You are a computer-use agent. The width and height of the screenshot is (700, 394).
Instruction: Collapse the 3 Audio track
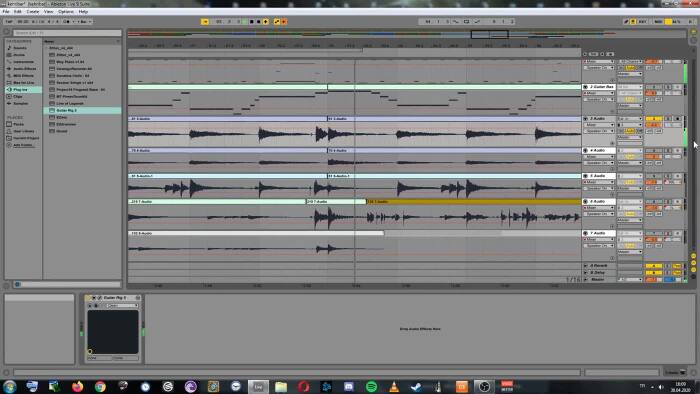click(x=585, y=119)
